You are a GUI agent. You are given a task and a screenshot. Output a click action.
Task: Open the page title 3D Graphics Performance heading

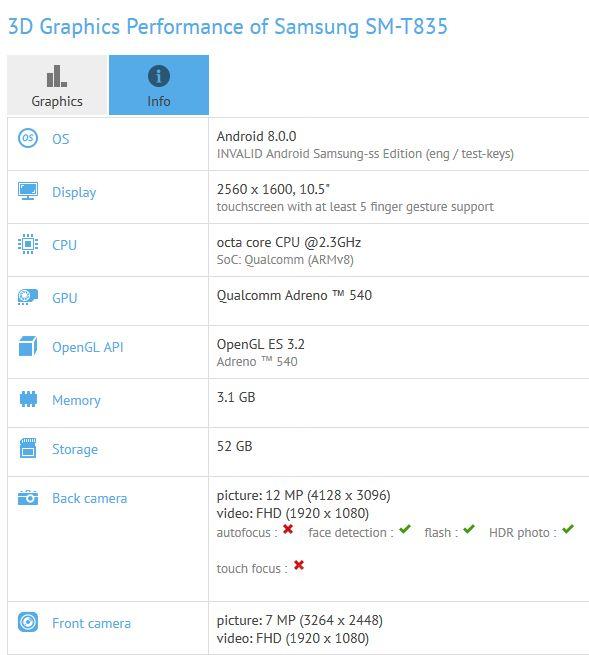[228, 27]
